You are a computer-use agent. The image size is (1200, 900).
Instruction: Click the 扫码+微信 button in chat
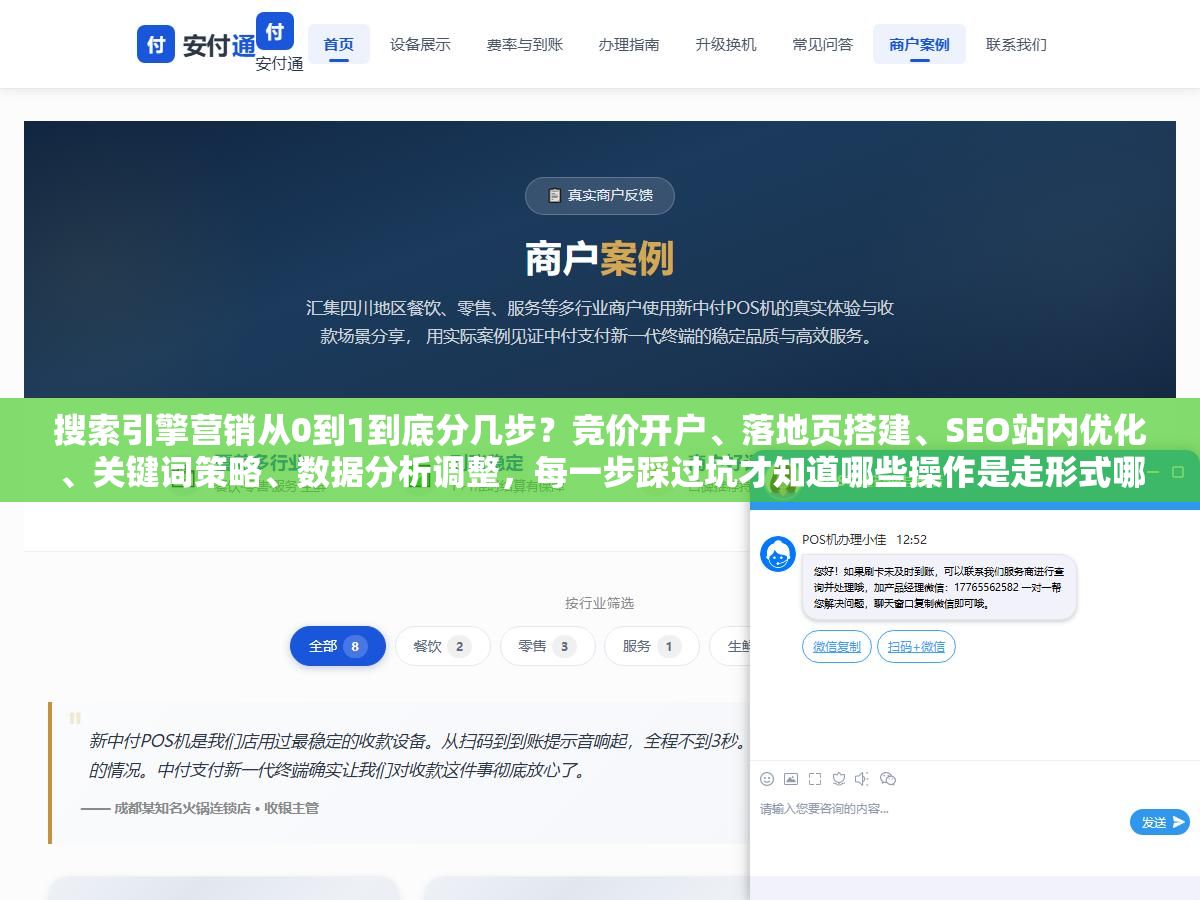(x=916, y=647)
